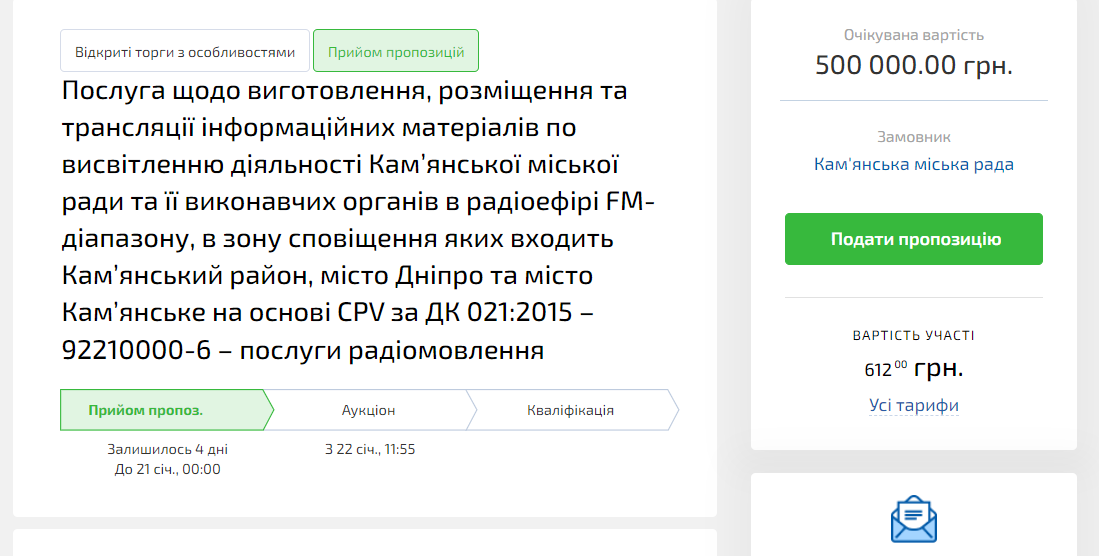Select the 'Кваліфікація' stage step
This screenshot has width=1099, height=556.
[570, 410]
